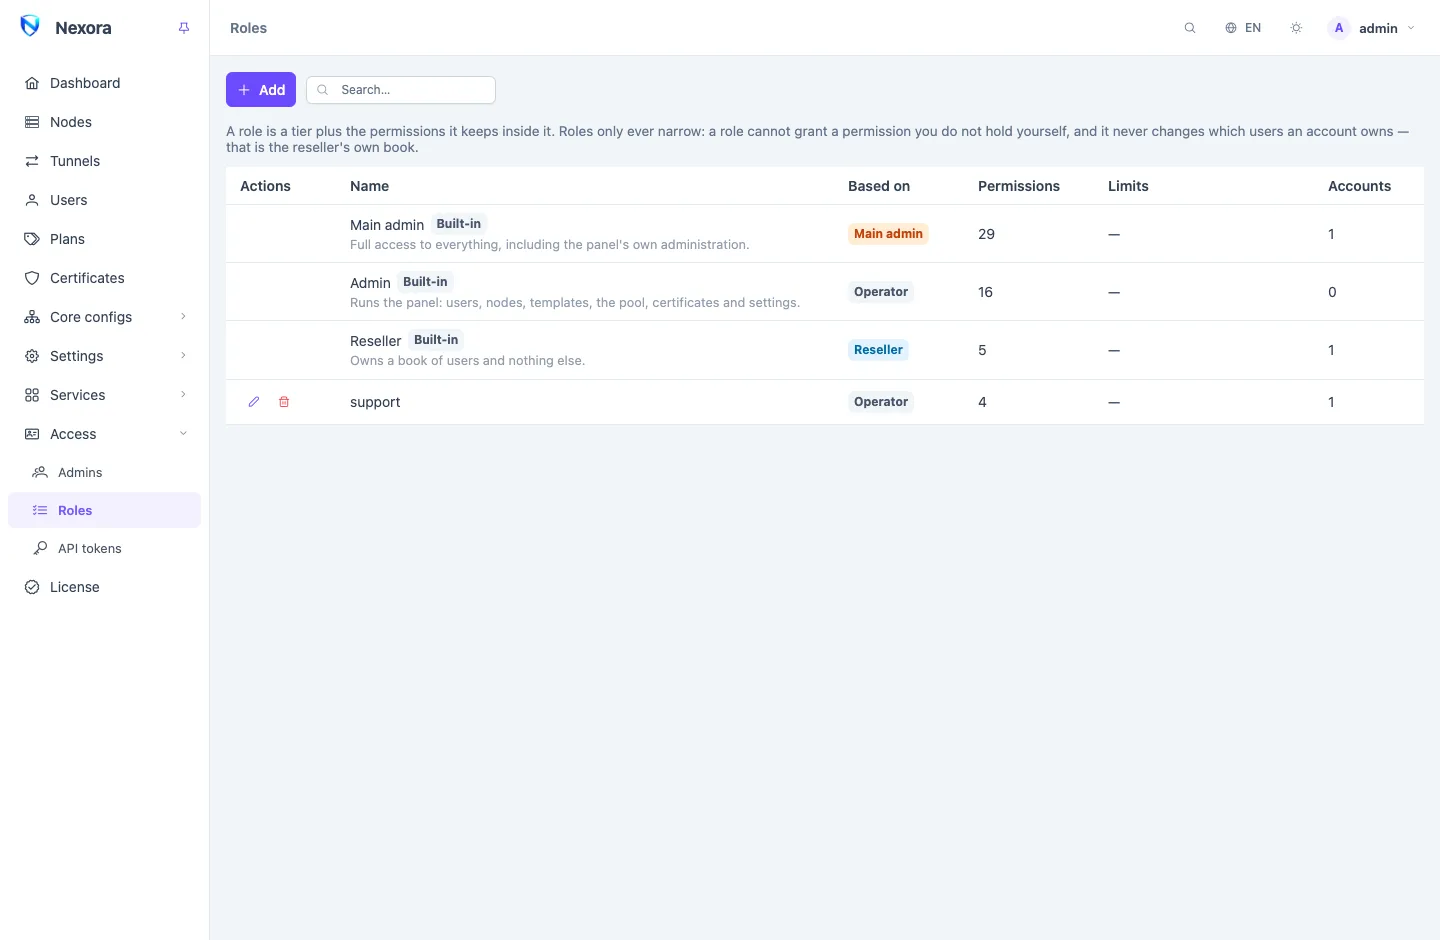Expand the Services submenu
This screenshot has height=940, width=1440.
(x=104, y=395)
